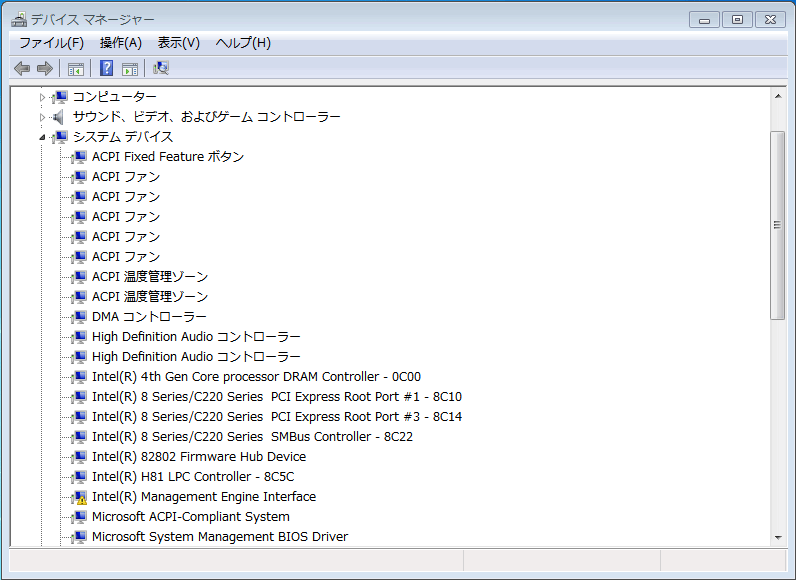This screenshot has width=796, height=580.
Task: Click the vertical scrollbar thumb
Action: click(778, 225)
